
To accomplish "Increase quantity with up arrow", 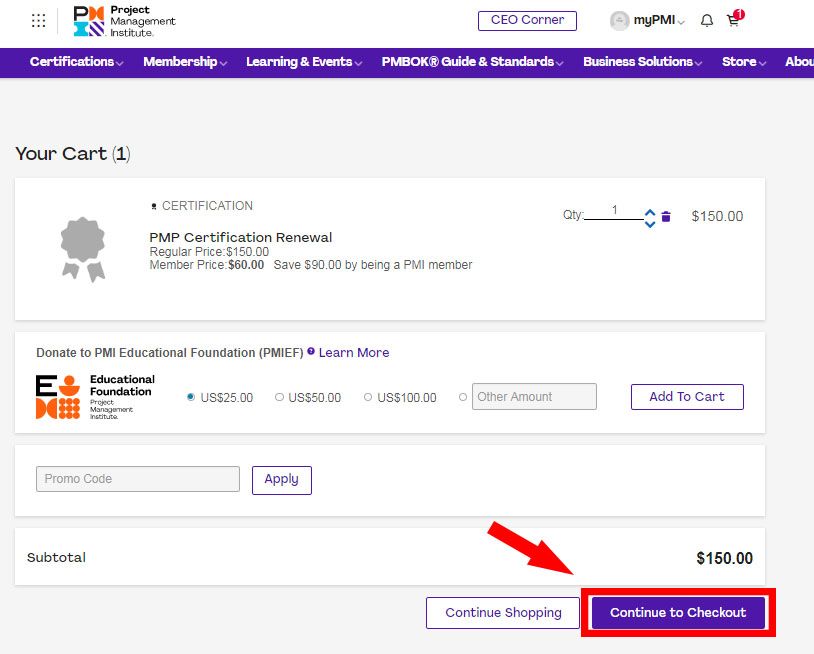I will (650, 213).
